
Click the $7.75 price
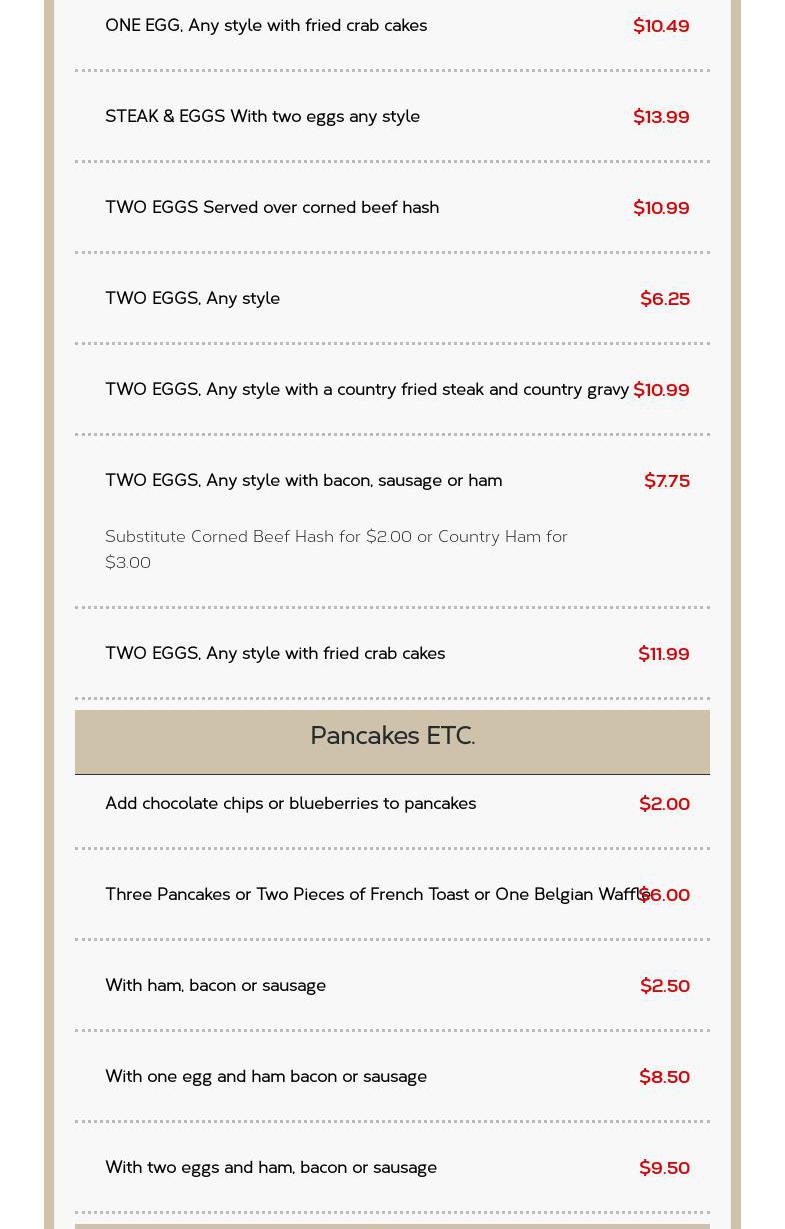click(x=667, y=481)
